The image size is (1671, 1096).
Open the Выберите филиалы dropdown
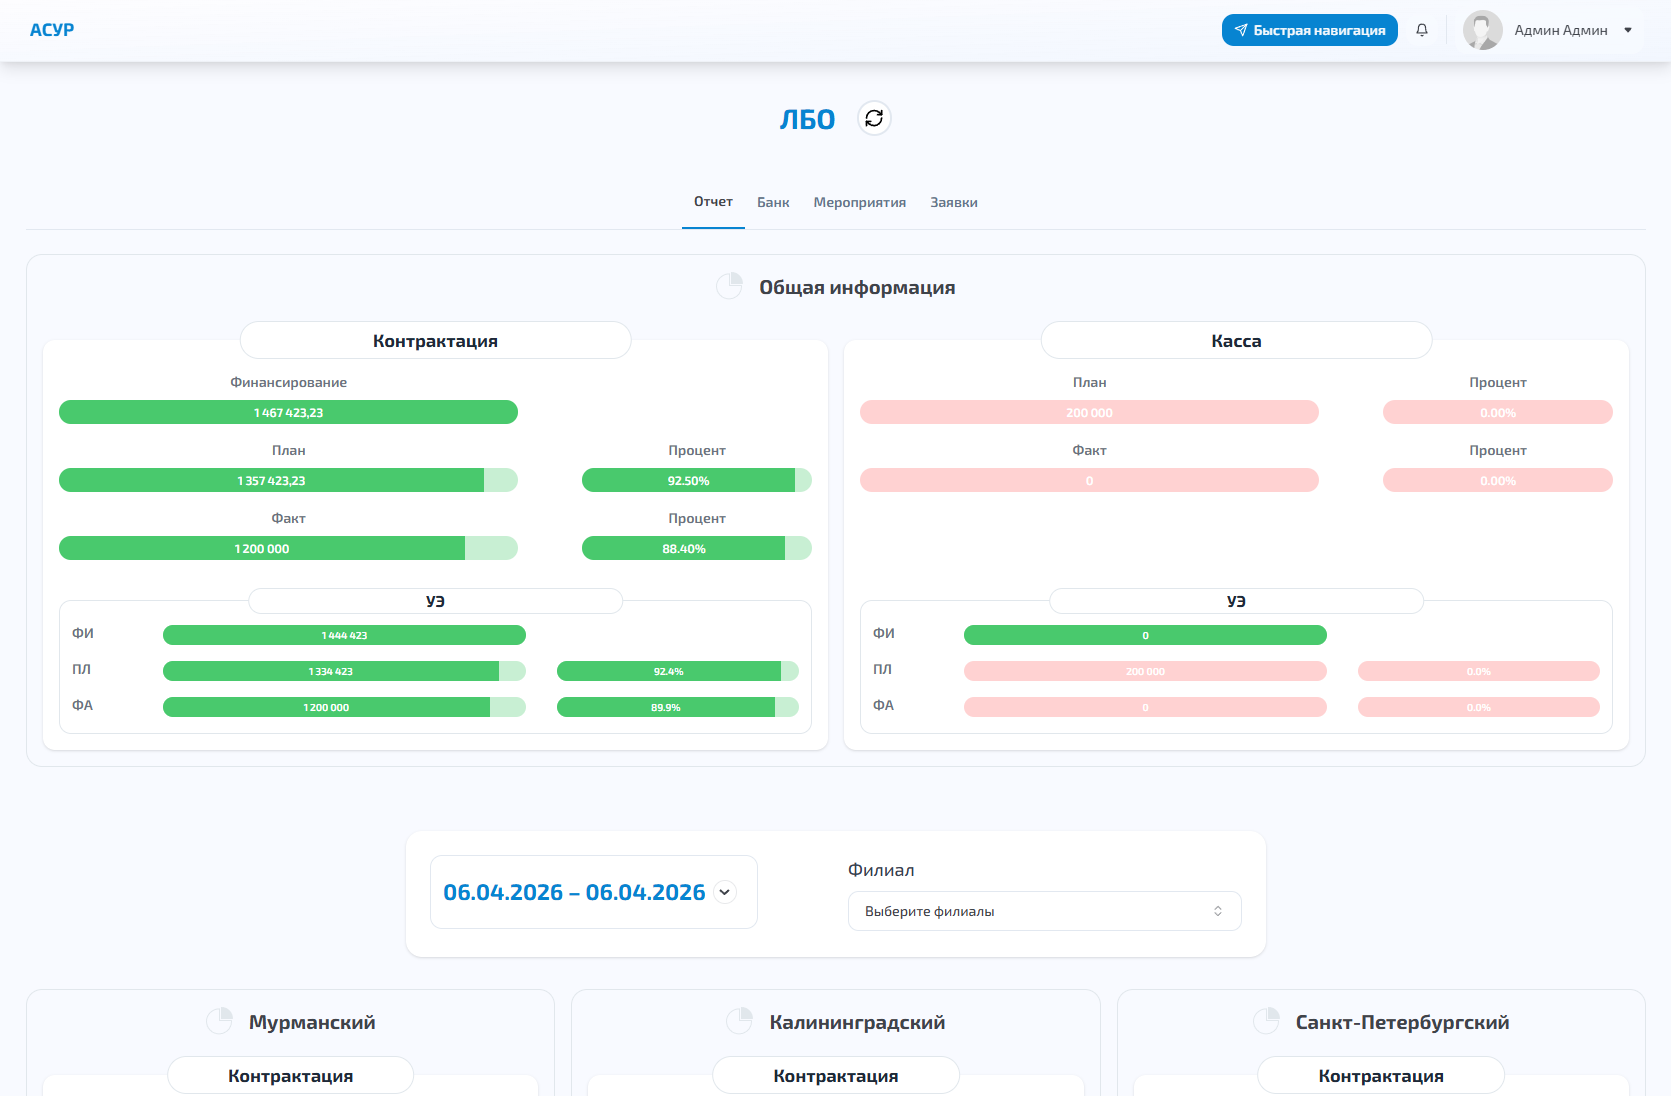[1044, 911]
